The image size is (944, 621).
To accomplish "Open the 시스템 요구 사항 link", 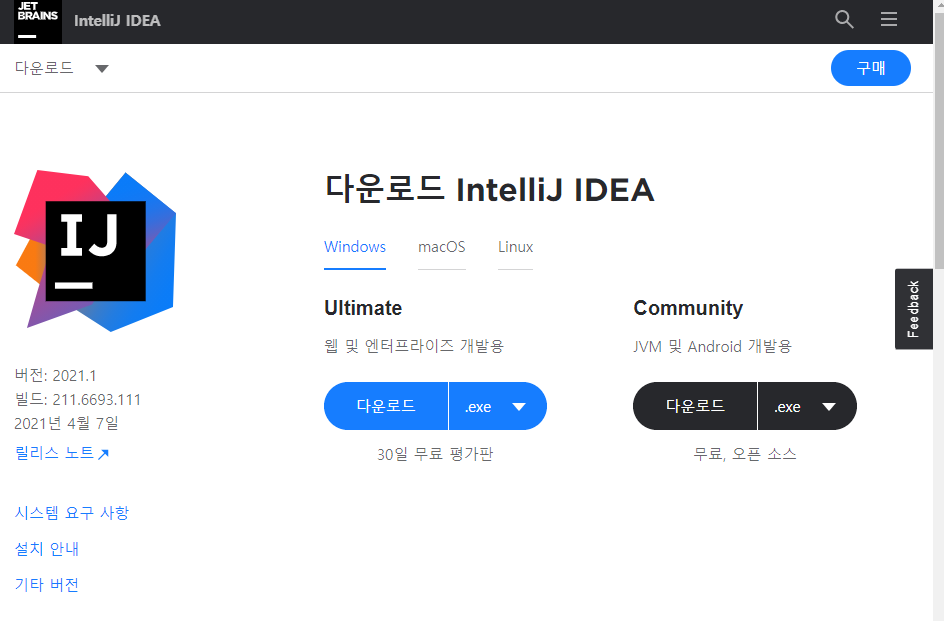I will click(x=72, y=513).
